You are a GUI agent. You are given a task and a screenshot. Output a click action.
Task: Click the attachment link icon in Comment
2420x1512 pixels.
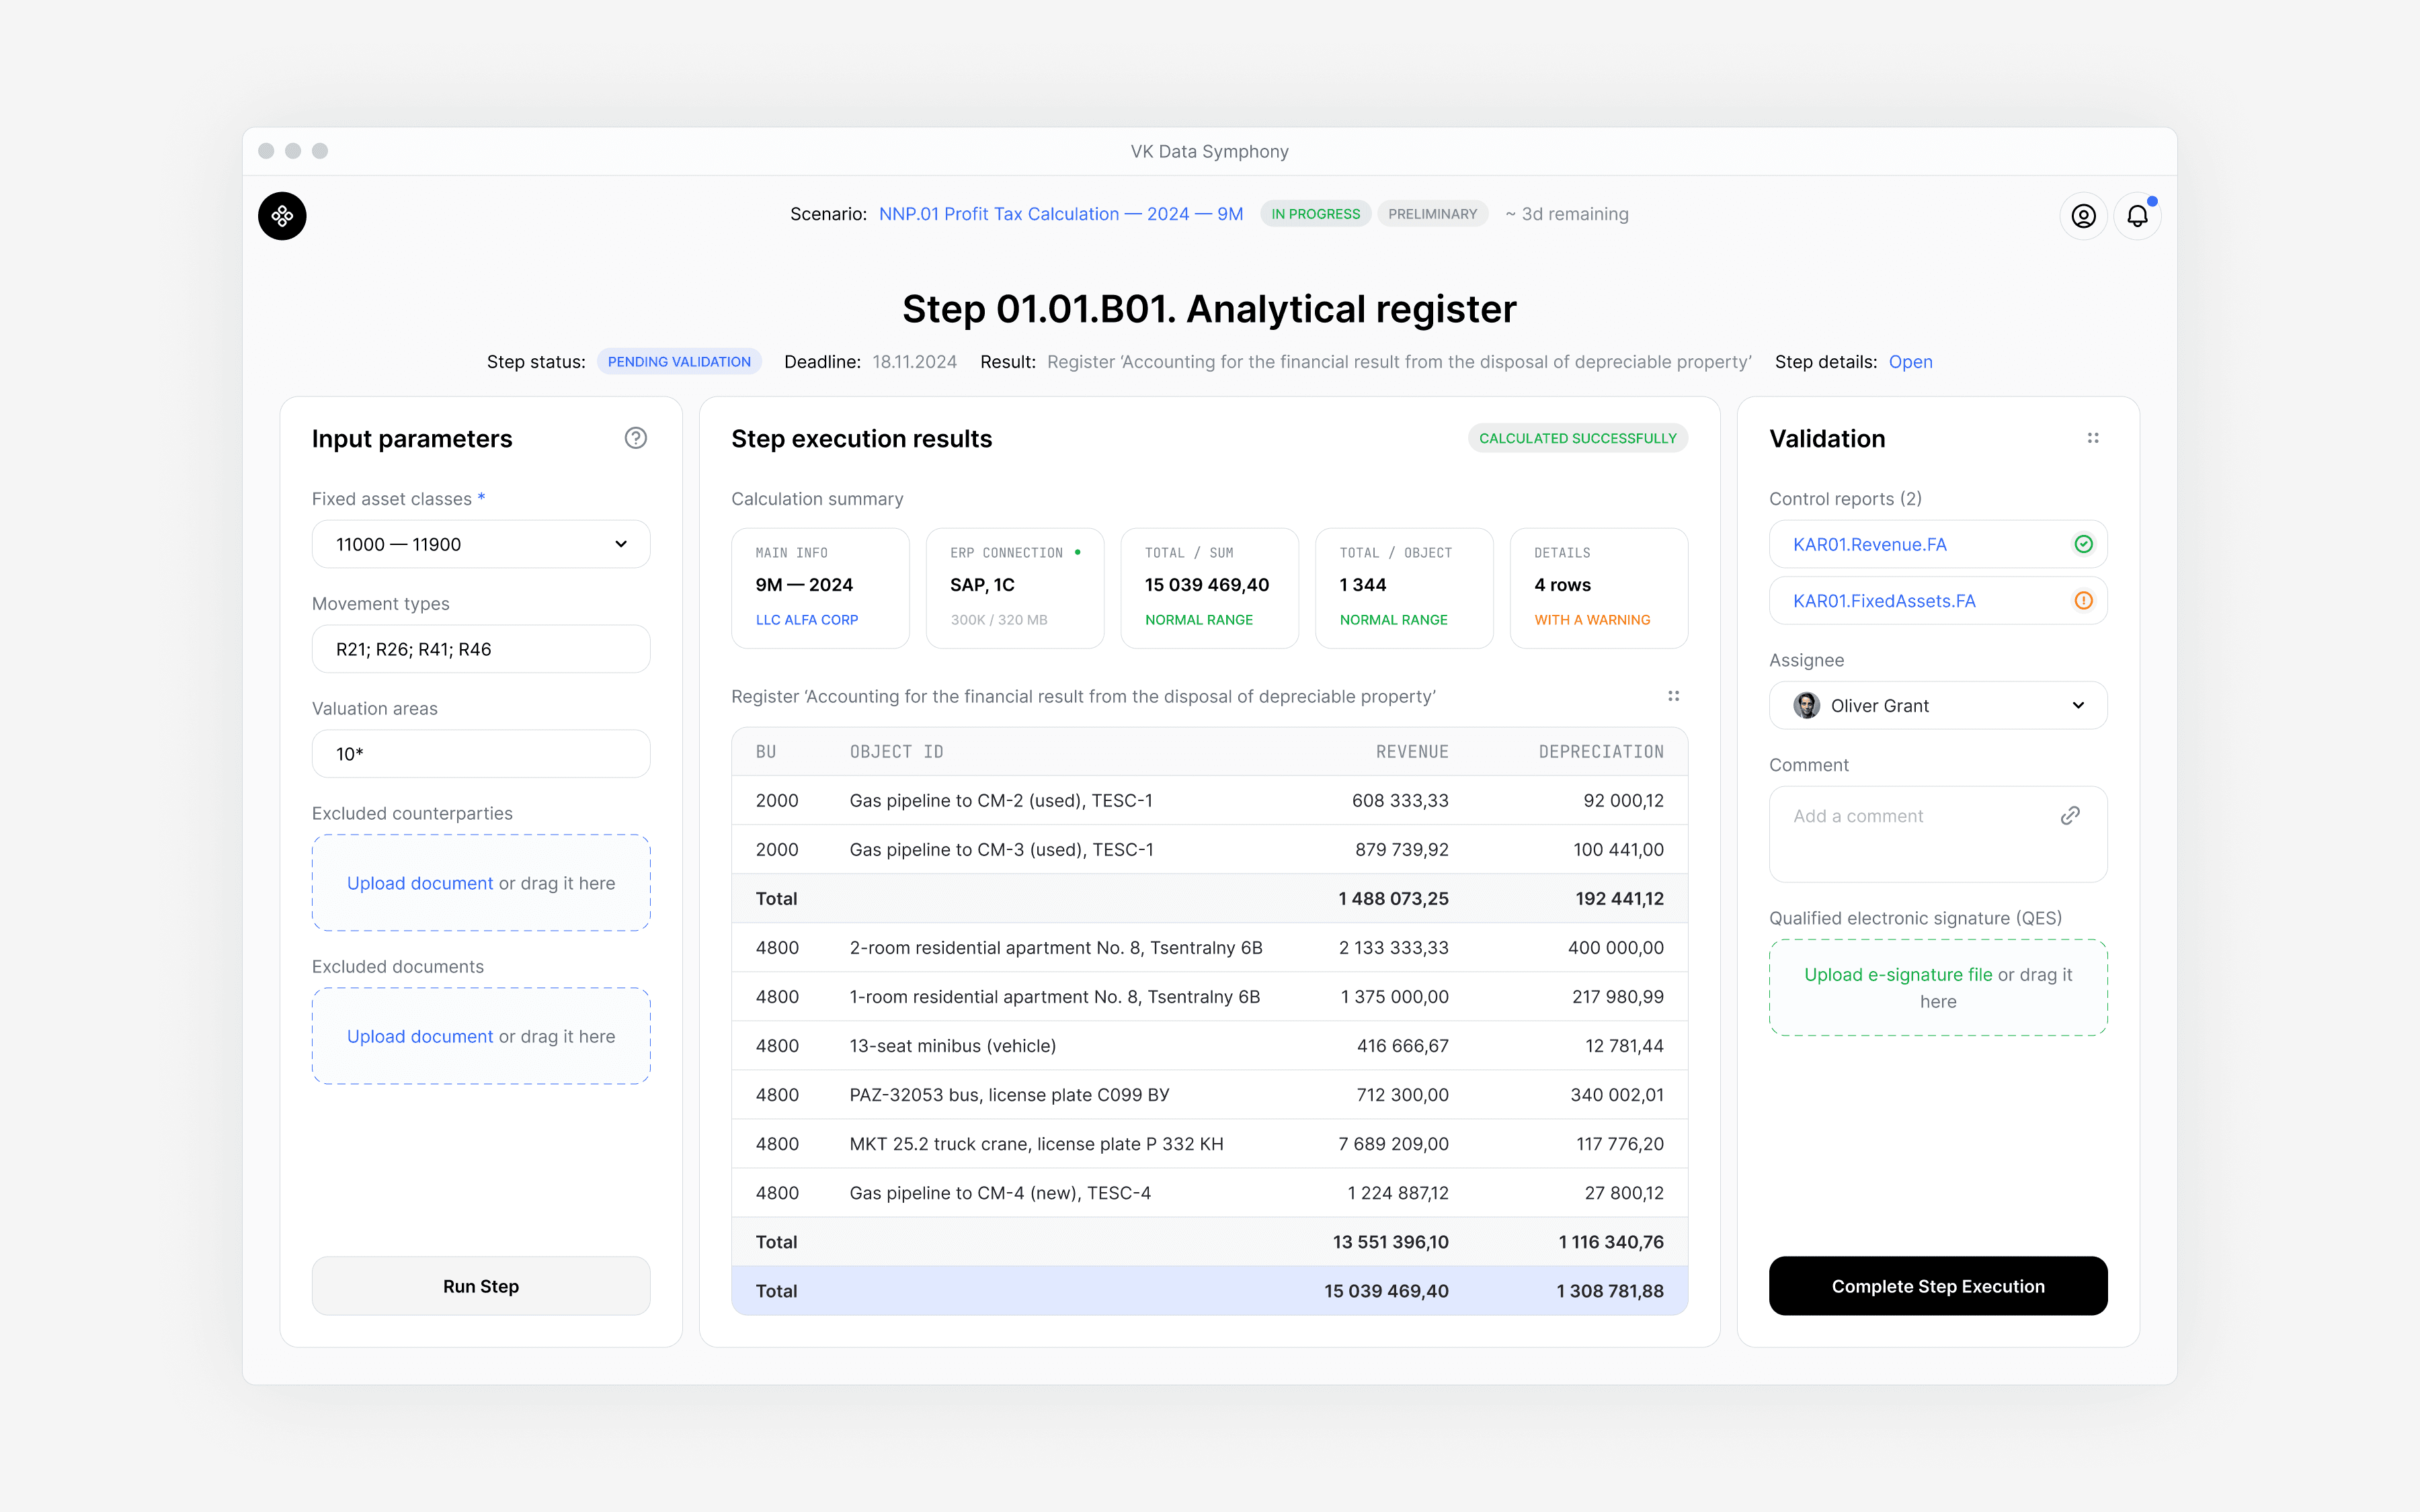2070,816
